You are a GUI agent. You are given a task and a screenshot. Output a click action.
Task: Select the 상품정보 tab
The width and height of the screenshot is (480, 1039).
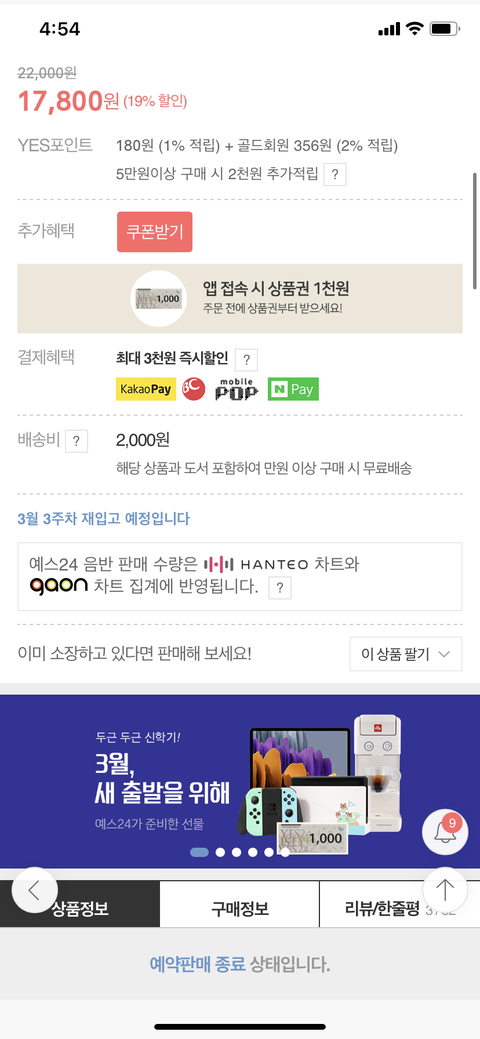coord(80,908)
